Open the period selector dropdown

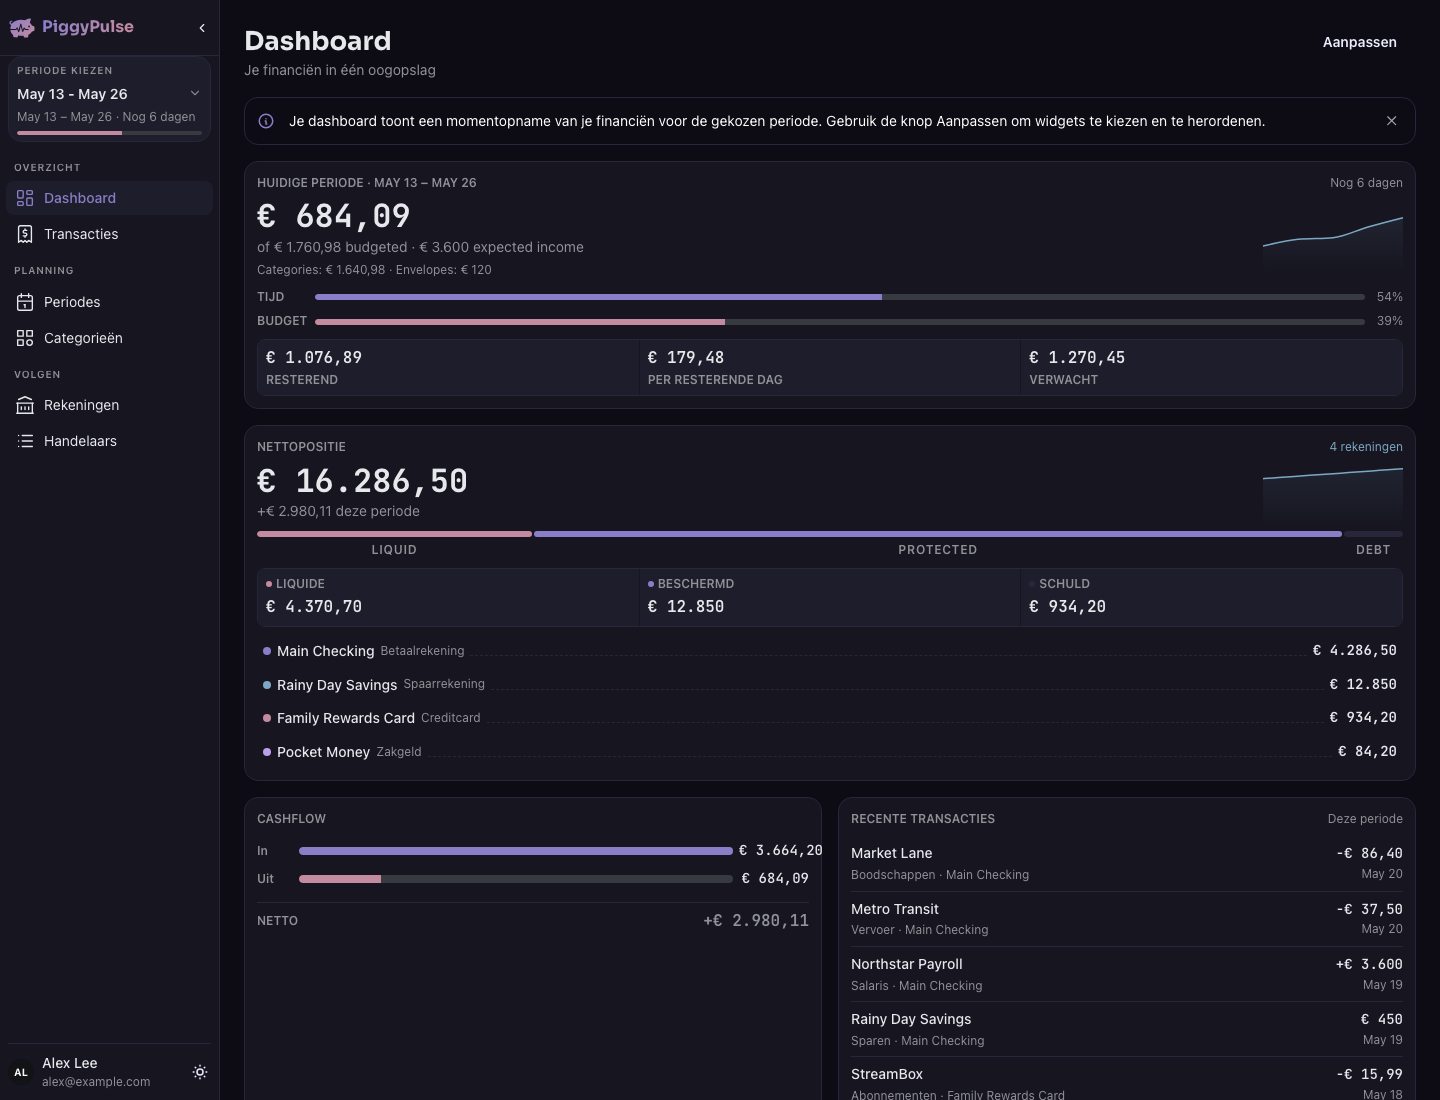[x=109, y=99]
